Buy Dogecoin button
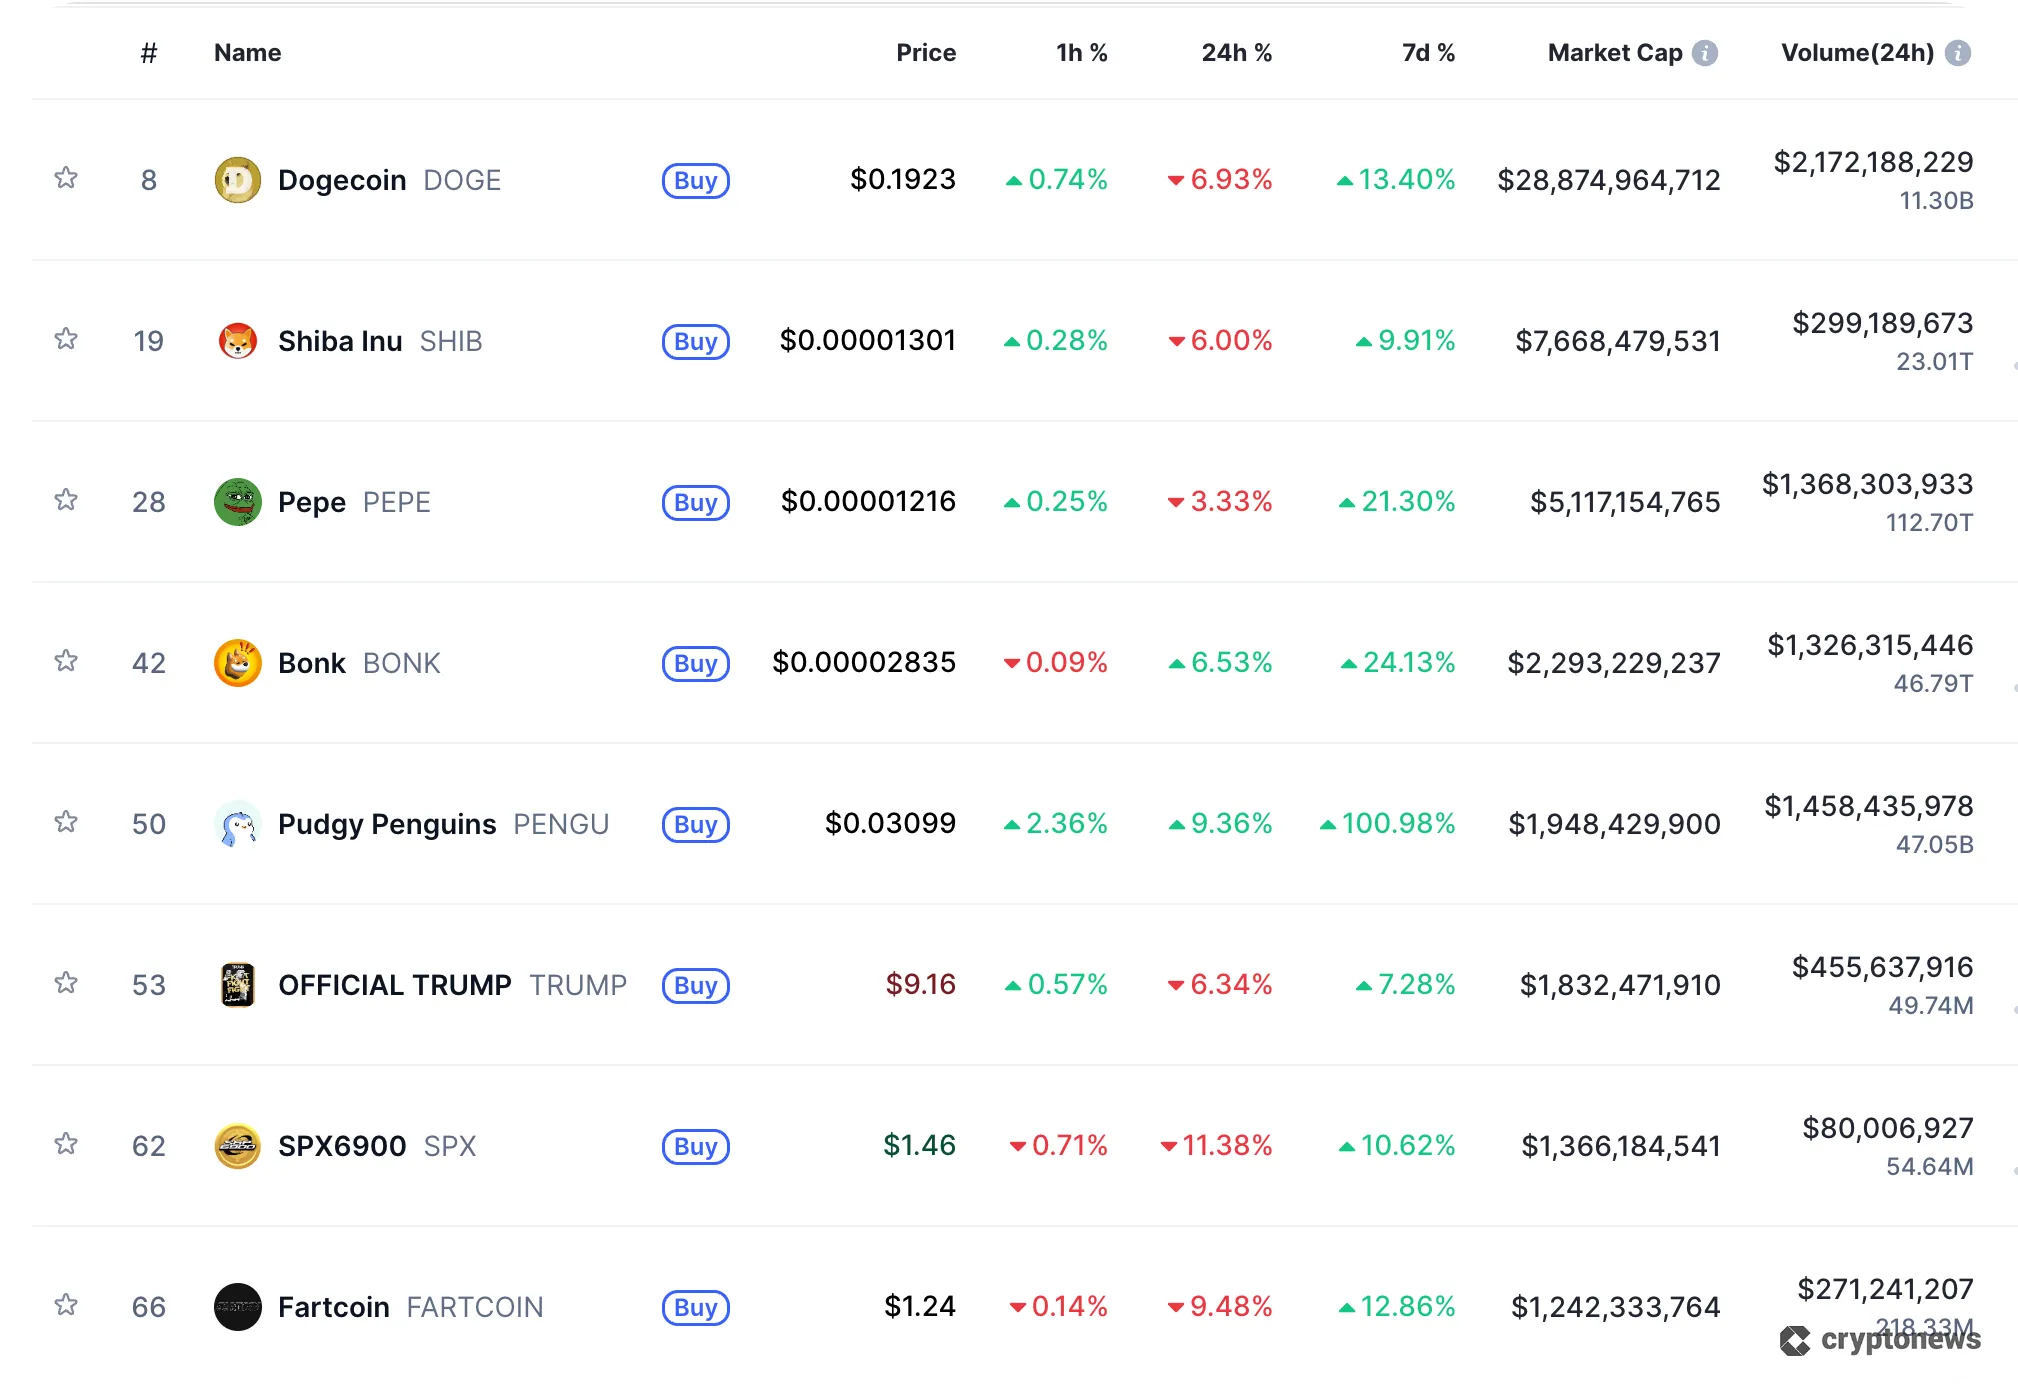The image size is (2018, 1386). [x=696, y=181]
